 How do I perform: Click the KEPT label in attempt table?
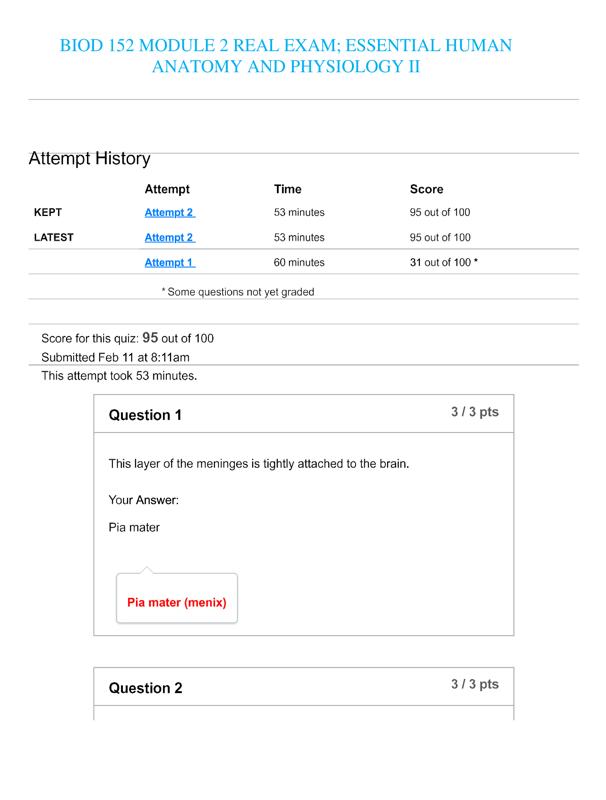[x=48, y=212]
